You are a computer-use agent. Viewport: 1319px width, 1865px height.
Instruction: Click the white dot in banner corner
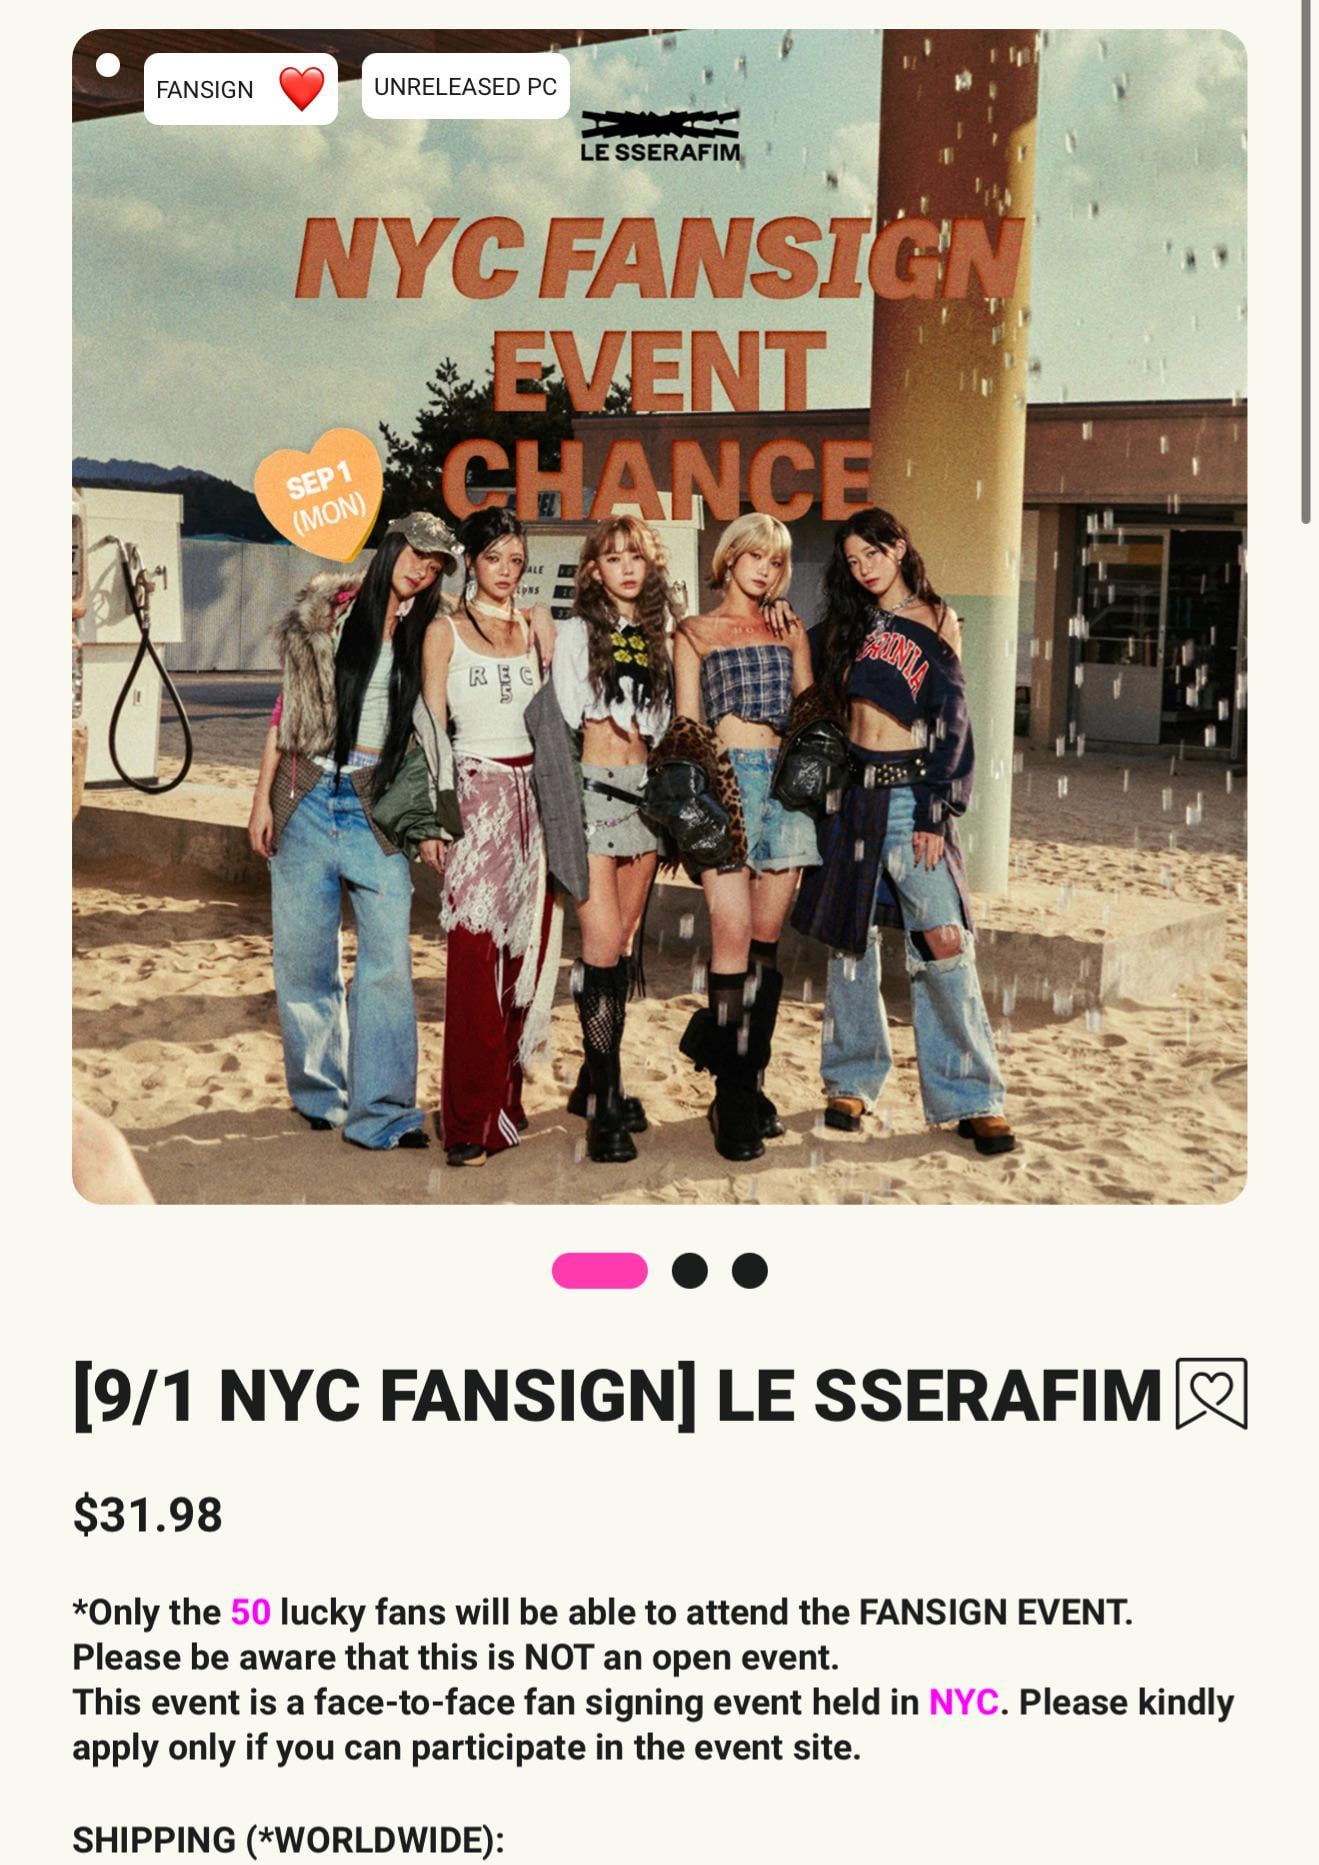[108, 66]
